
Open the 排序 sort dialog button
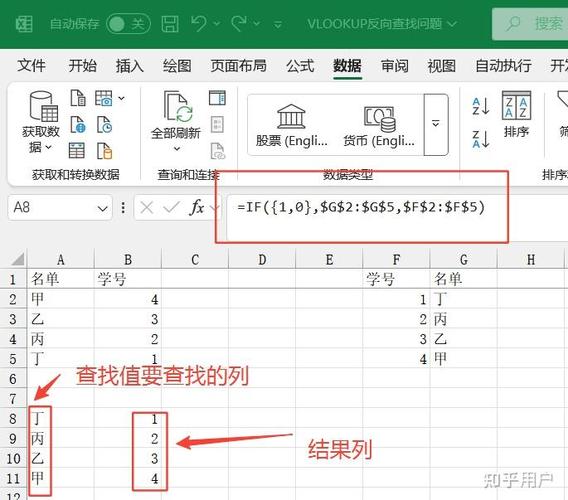tap(516, 114)
